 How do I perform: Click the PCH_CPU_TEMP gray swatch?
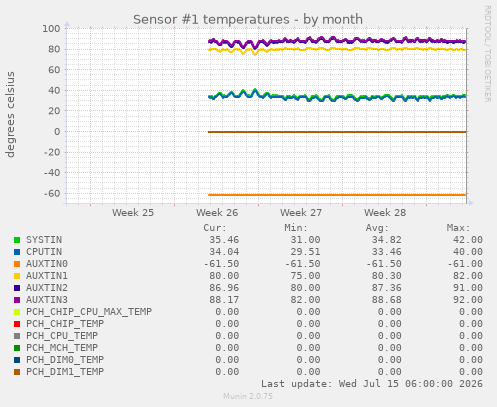17,336
